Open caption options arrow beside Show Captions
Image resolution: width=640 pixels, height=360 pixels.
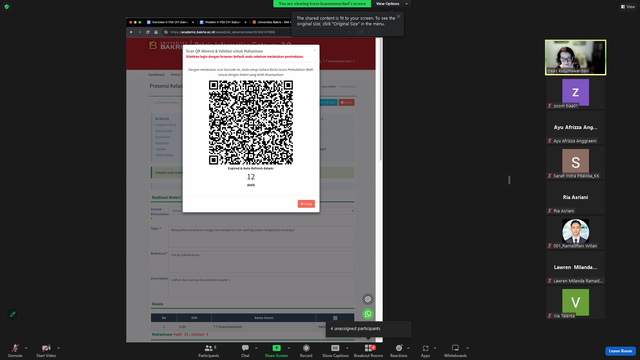click(347, 348)
